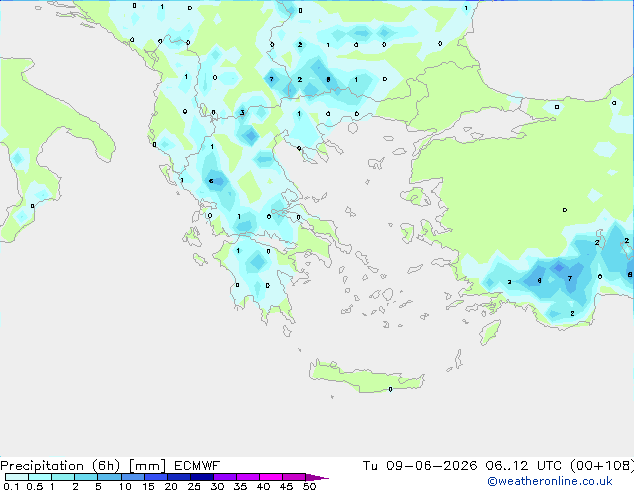The height and width of the screenshot is (490, 634).
Task: Click the legend label "0.1"
Action: [11, 486]
